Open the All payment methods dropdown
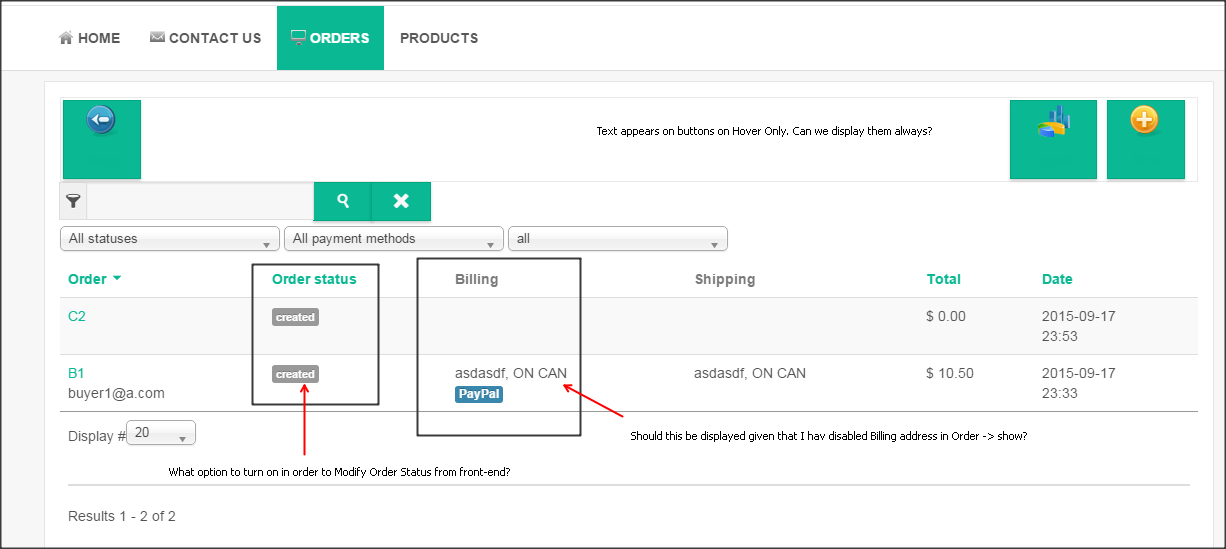This screenshot has width=1226, height=549. coord(394,239)
